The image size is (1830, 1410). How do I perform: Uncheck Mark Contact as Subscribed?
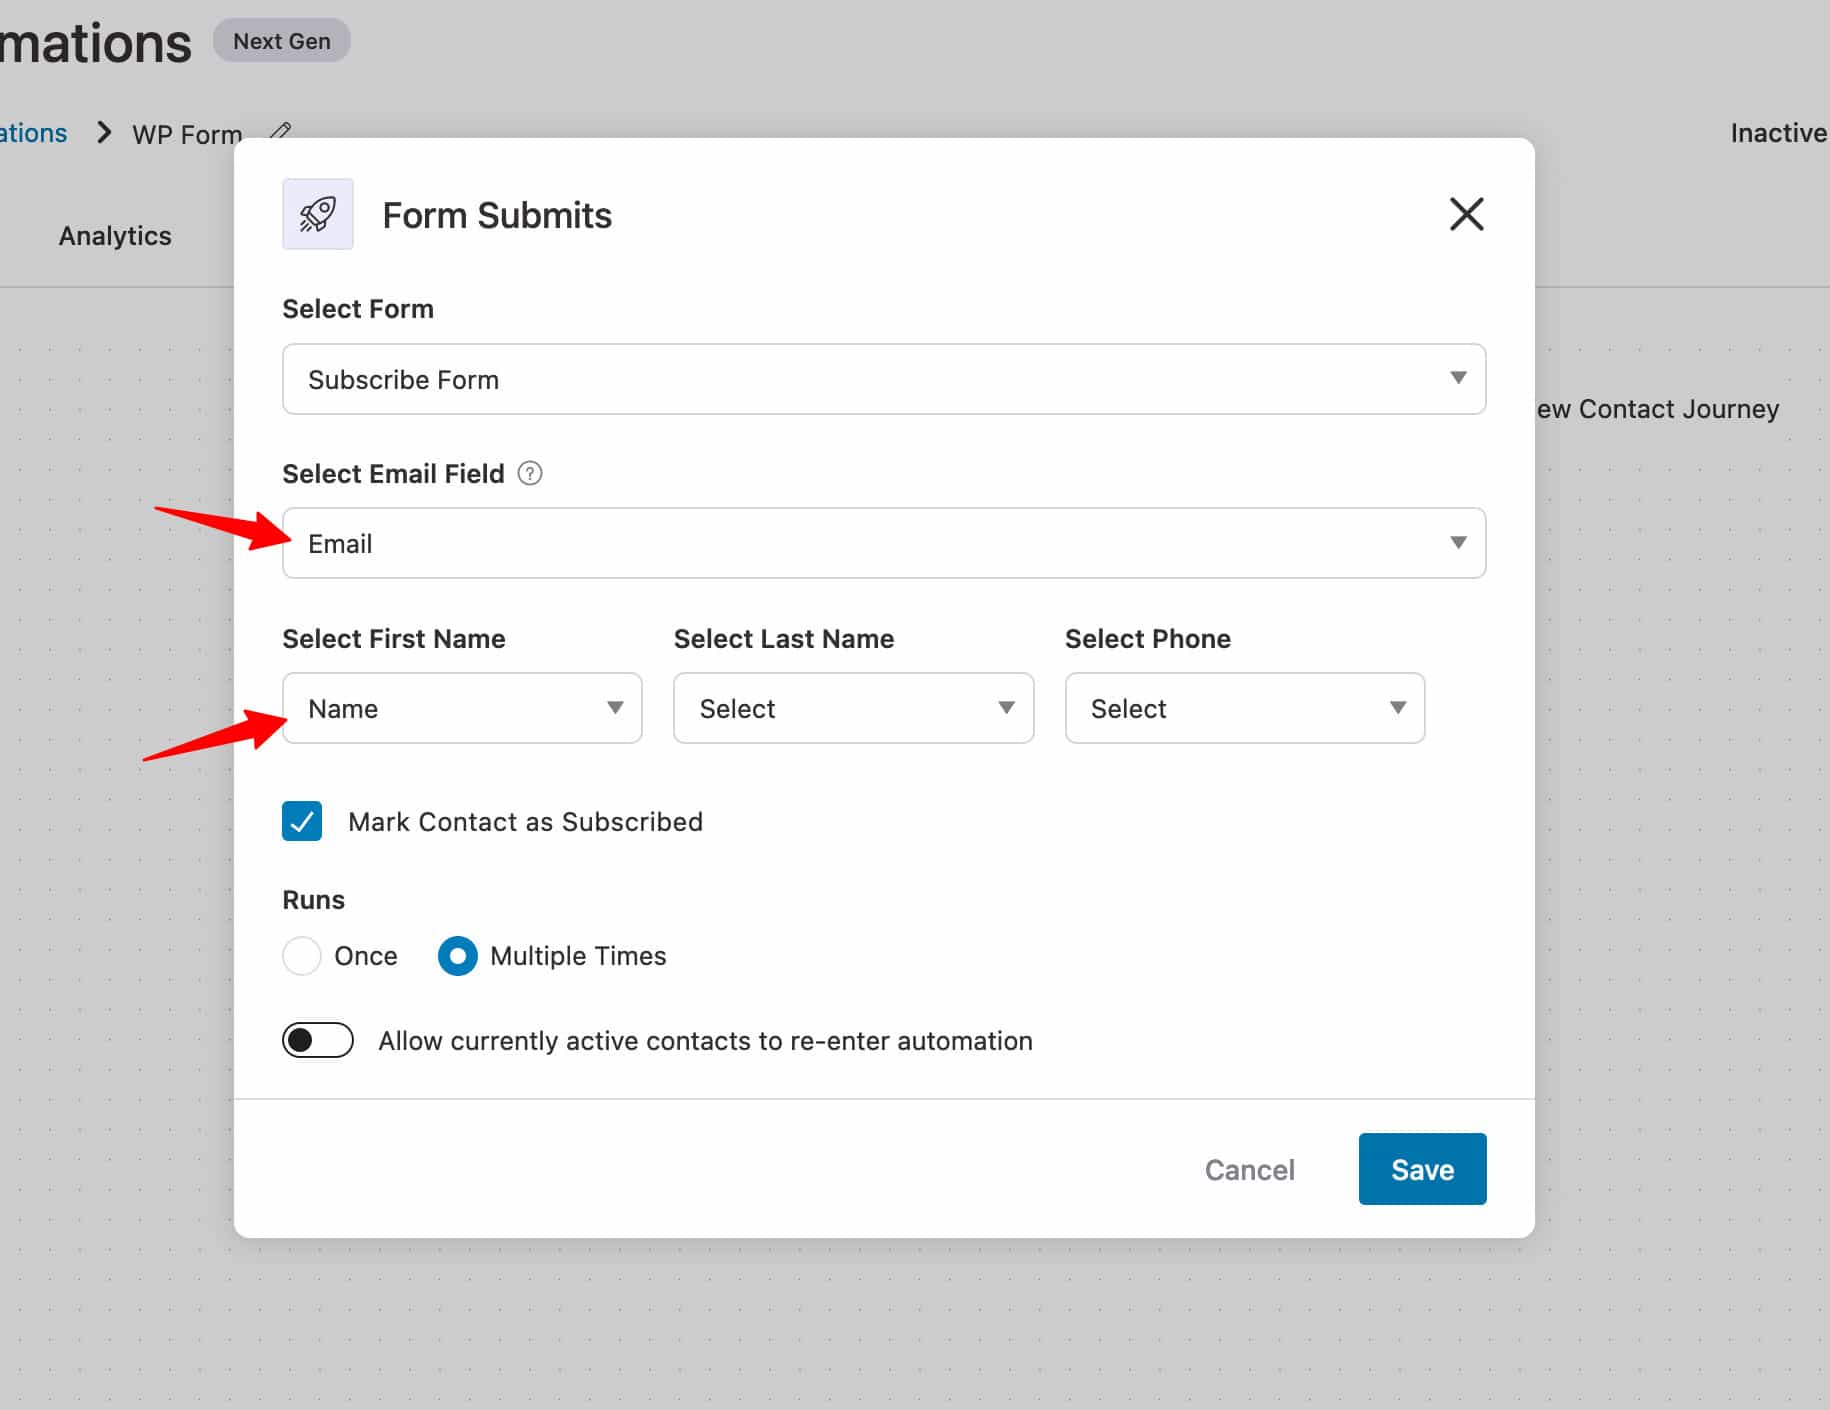[301, 821]
